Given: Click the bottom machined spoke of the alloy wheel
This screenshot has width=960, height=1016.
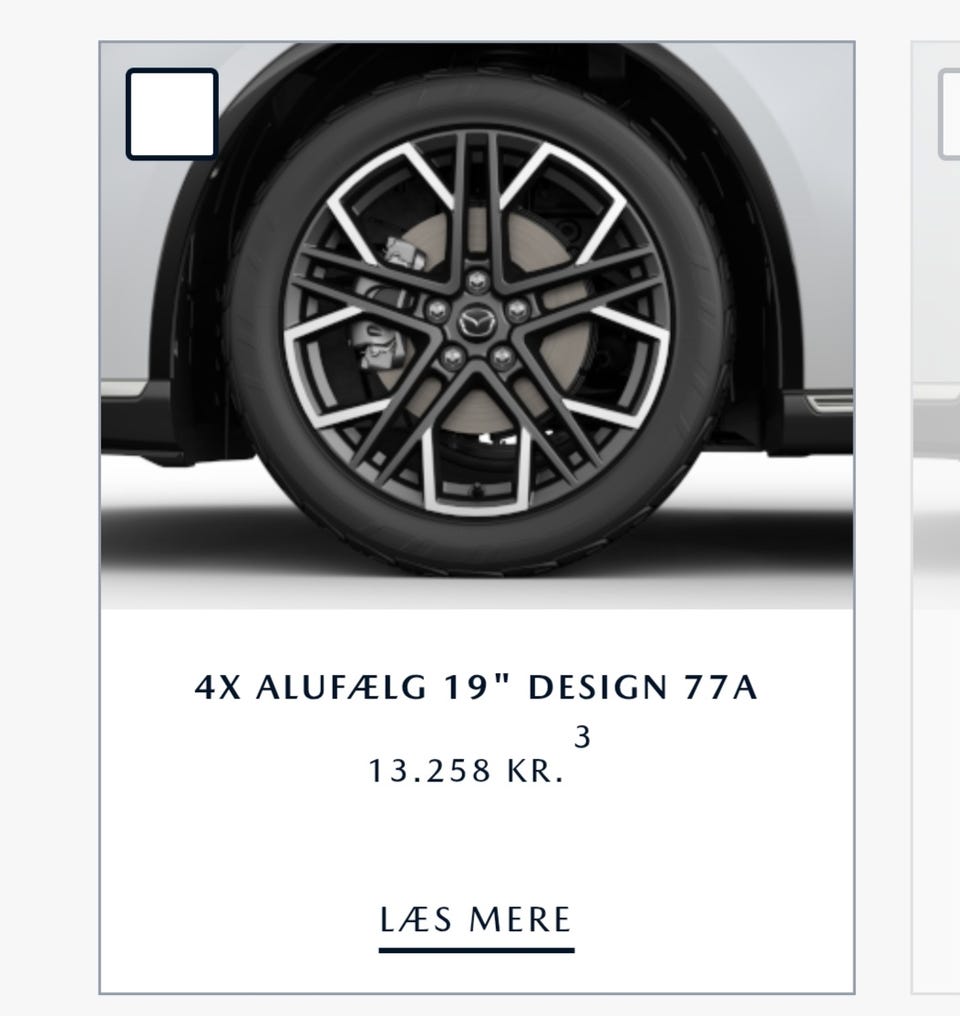Looking at the screenshot, I should [x=477, y=473].
